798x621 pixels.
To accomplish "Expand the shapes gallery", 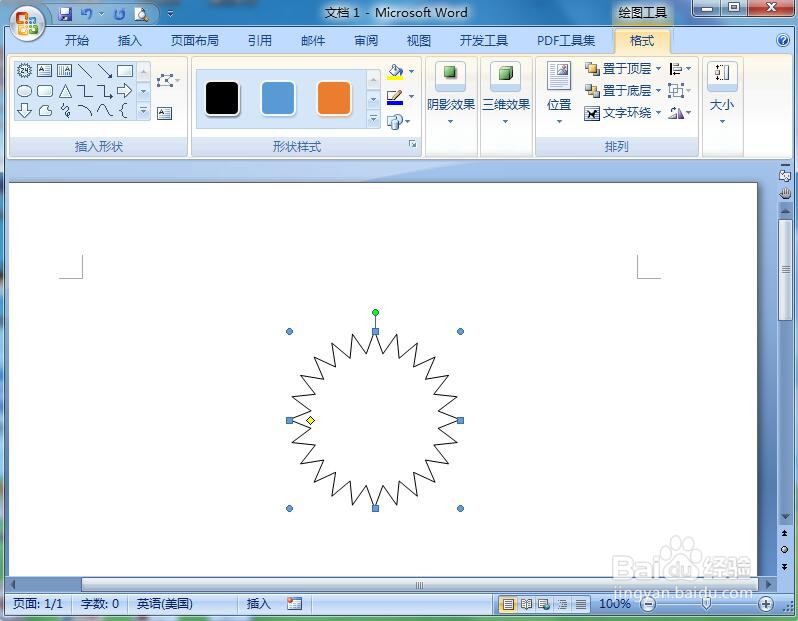I will pos(144,111).
